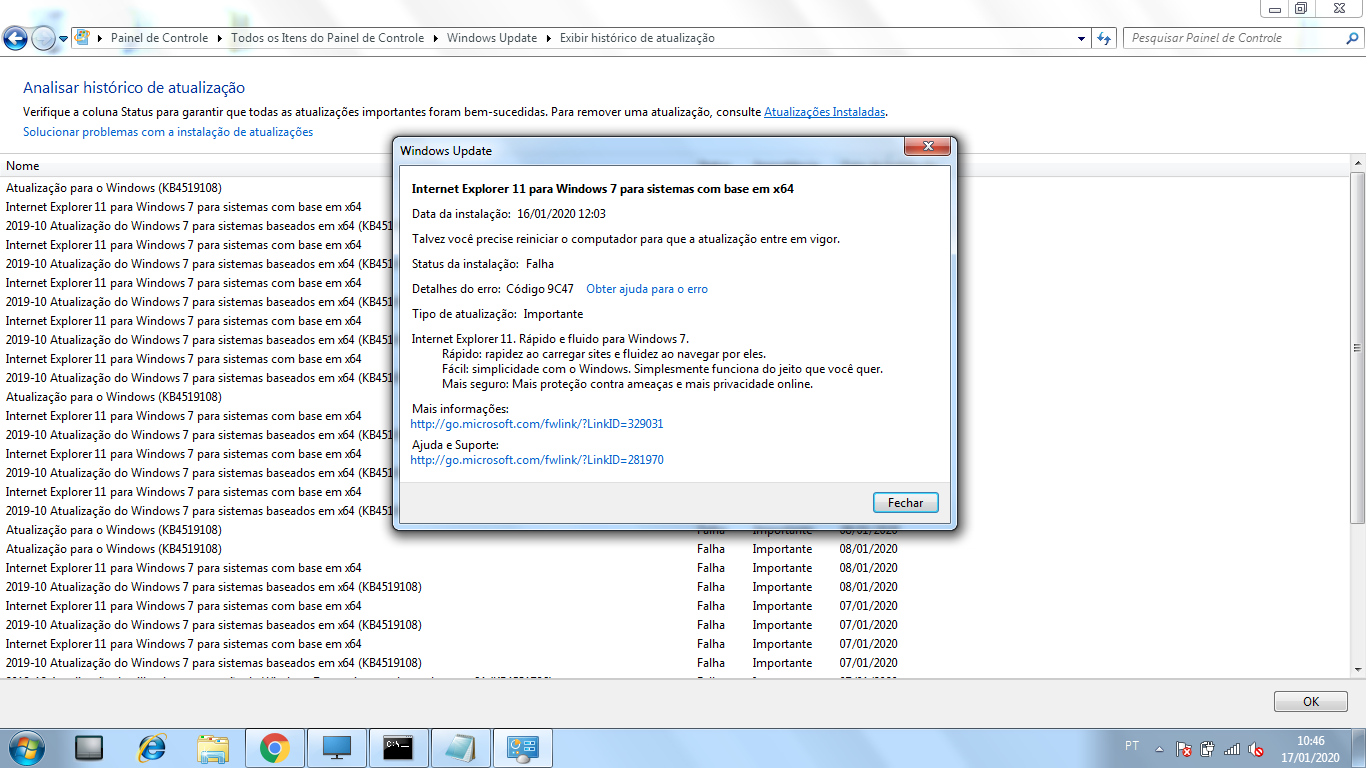Open Windows Explorer folder in taskbar
The width and height of the screenshot is (1366, 768).
pyautogui.click(x=213, y=748)
